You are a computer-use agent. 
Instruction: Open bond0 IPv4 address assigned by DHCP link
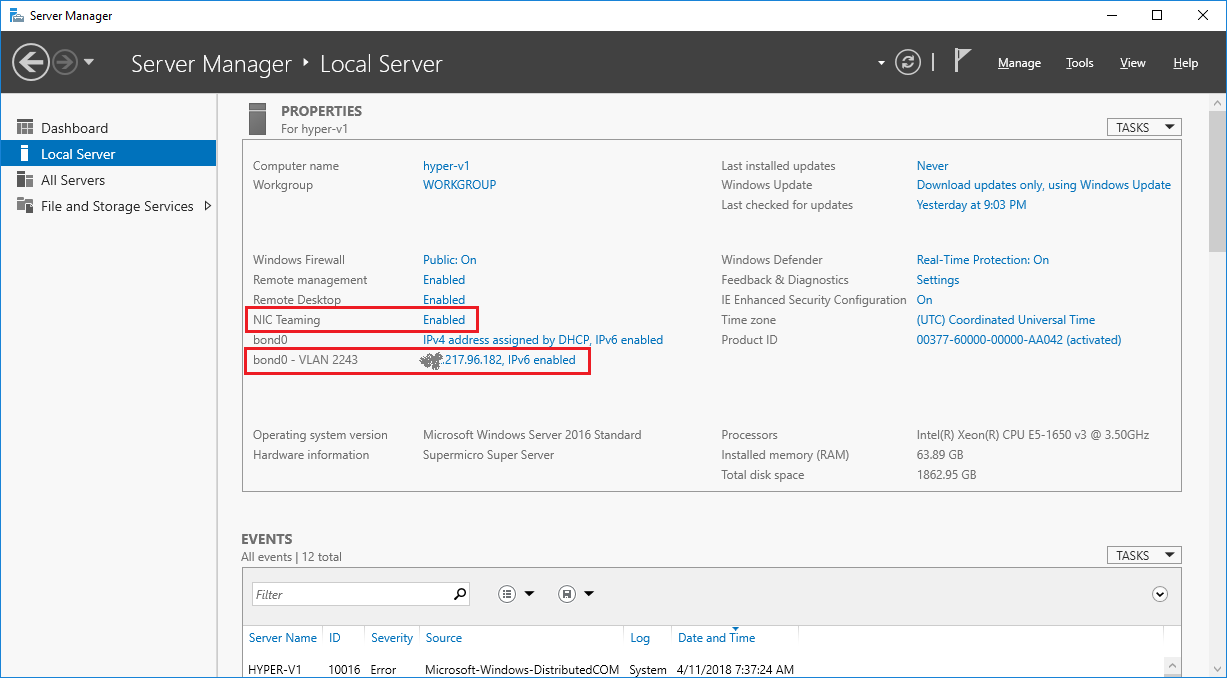pos(543,340)
